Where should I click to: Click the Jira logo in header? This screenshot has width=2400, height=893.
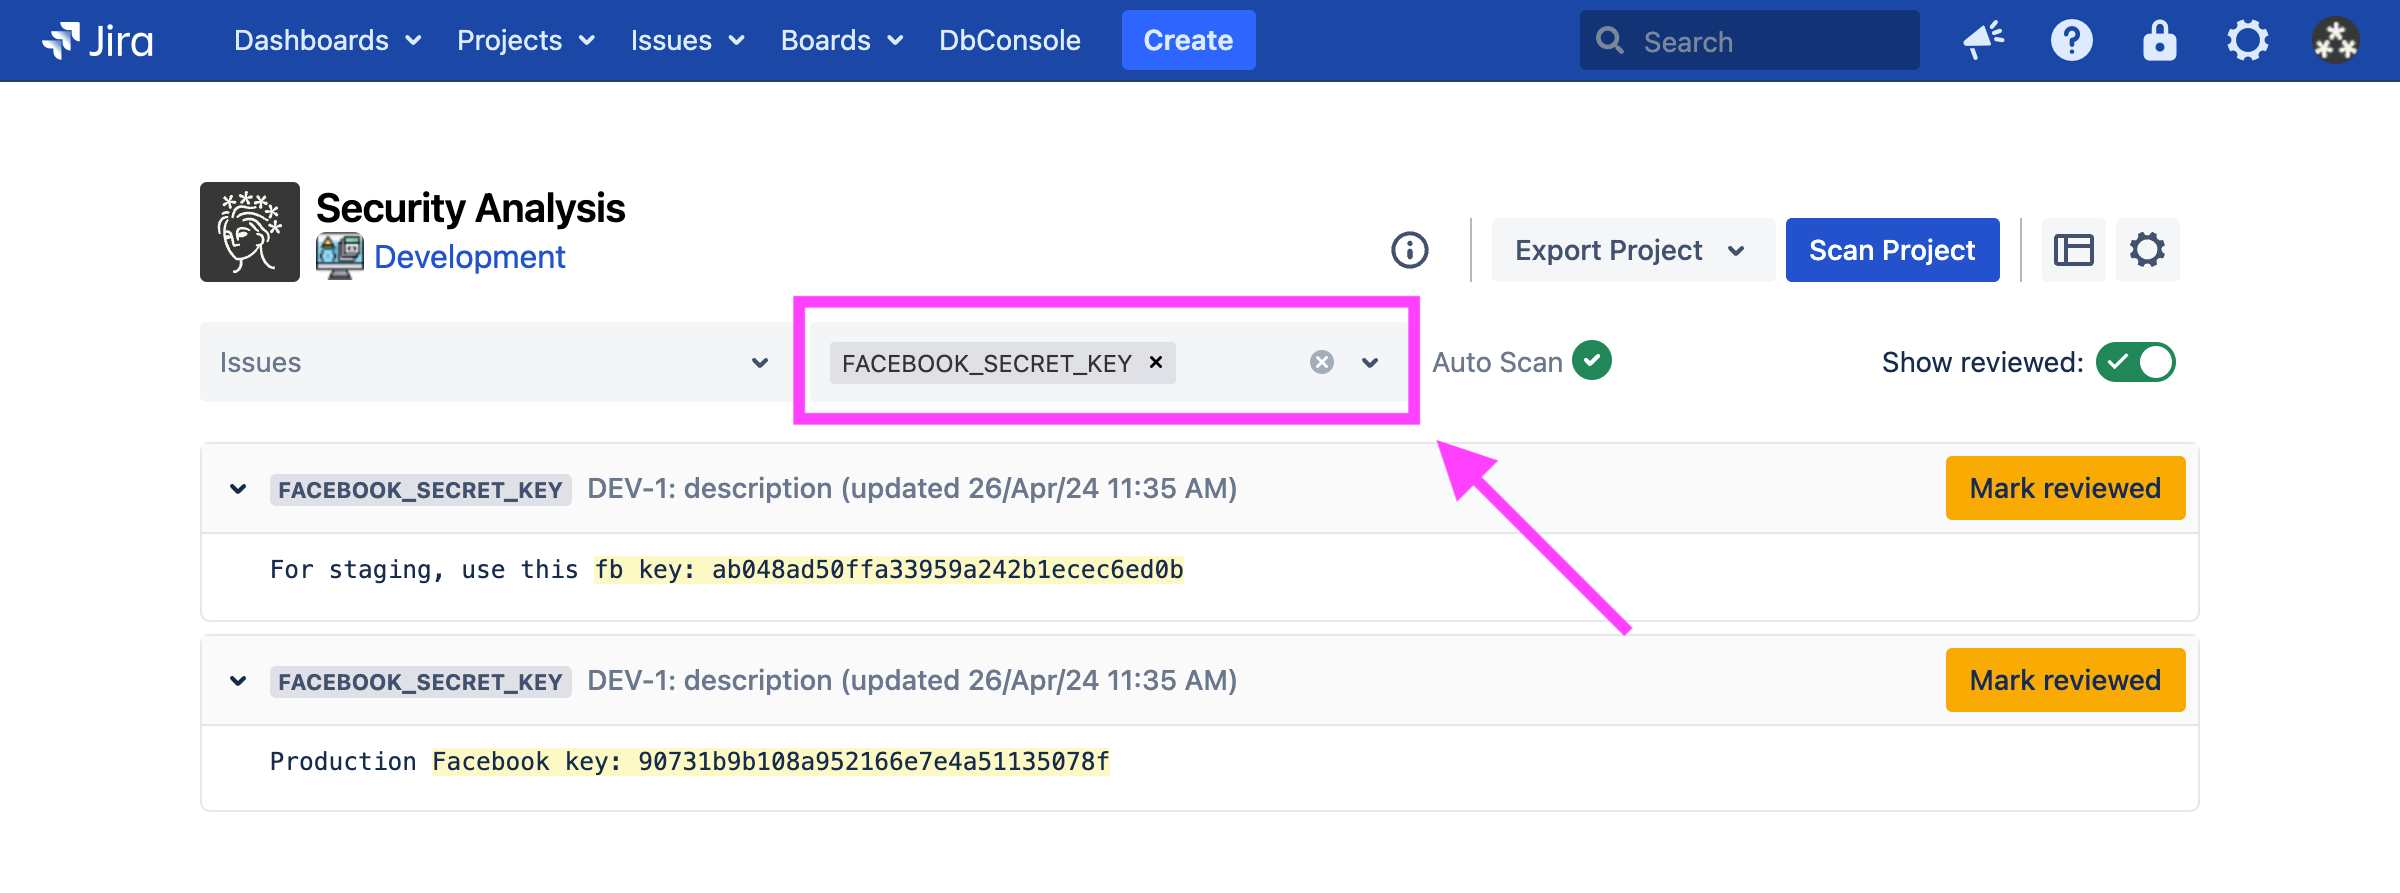[x=98, y=41]
